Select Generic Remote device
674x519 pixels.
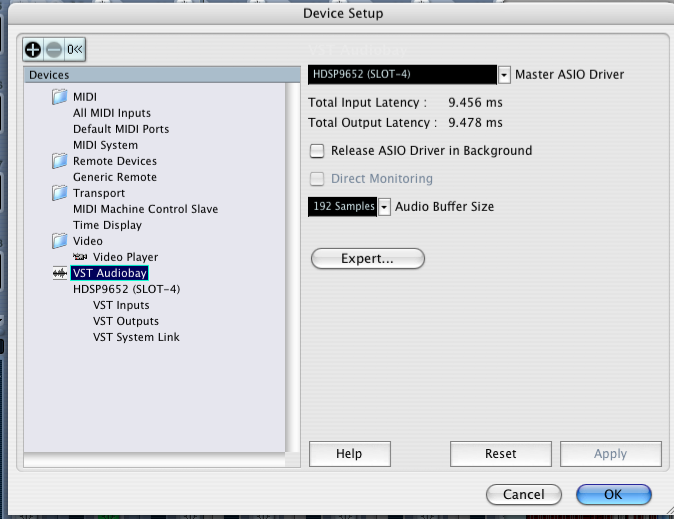[x=115, y=177]
